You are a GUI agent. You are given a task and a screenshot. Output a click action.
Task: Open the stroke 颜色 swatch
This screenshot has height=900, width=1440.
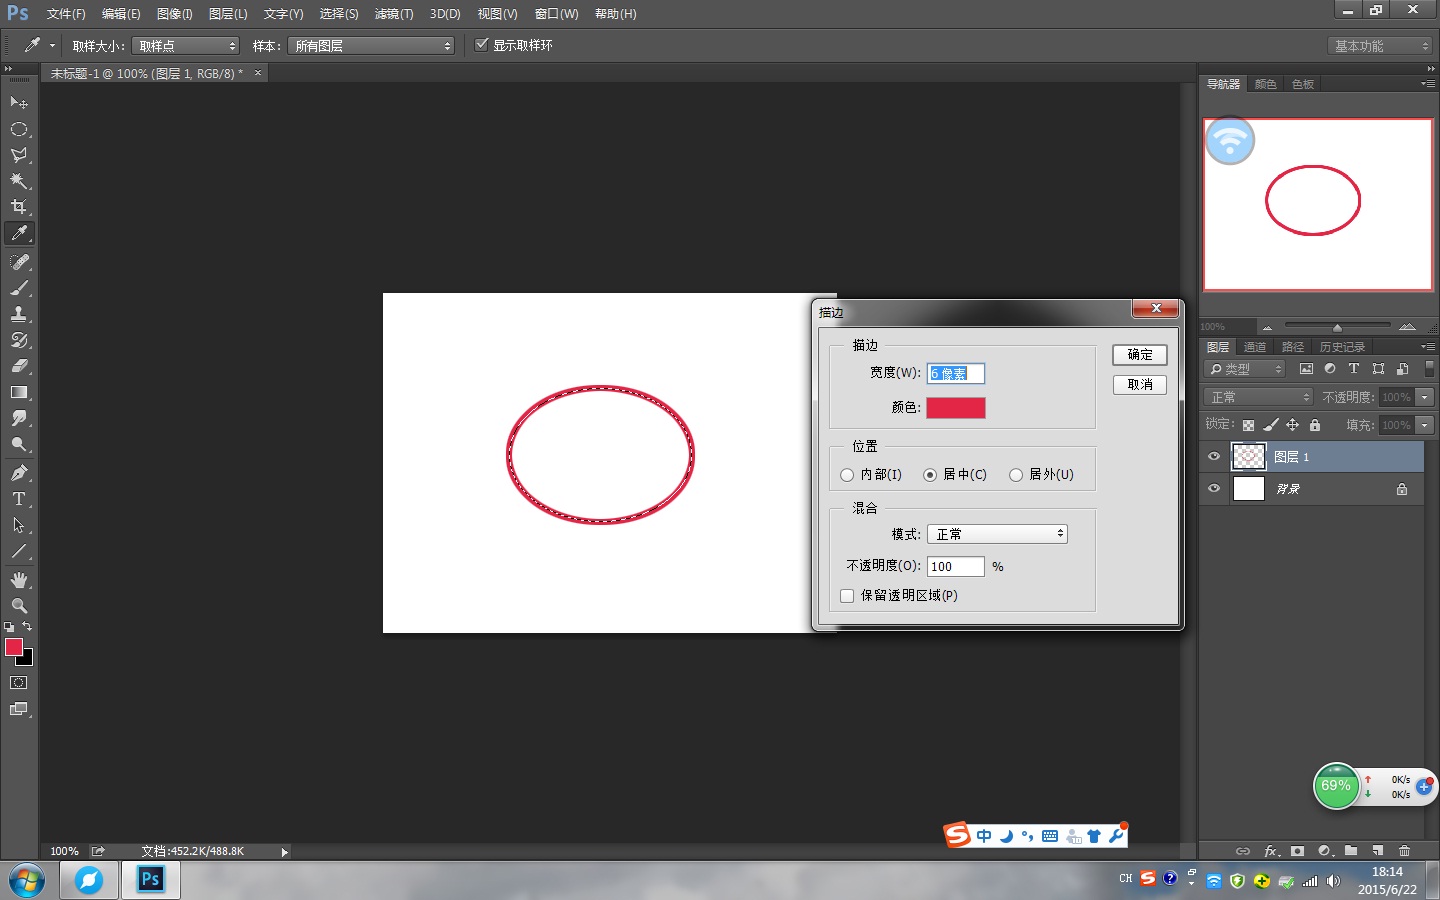tap(956, 408)
